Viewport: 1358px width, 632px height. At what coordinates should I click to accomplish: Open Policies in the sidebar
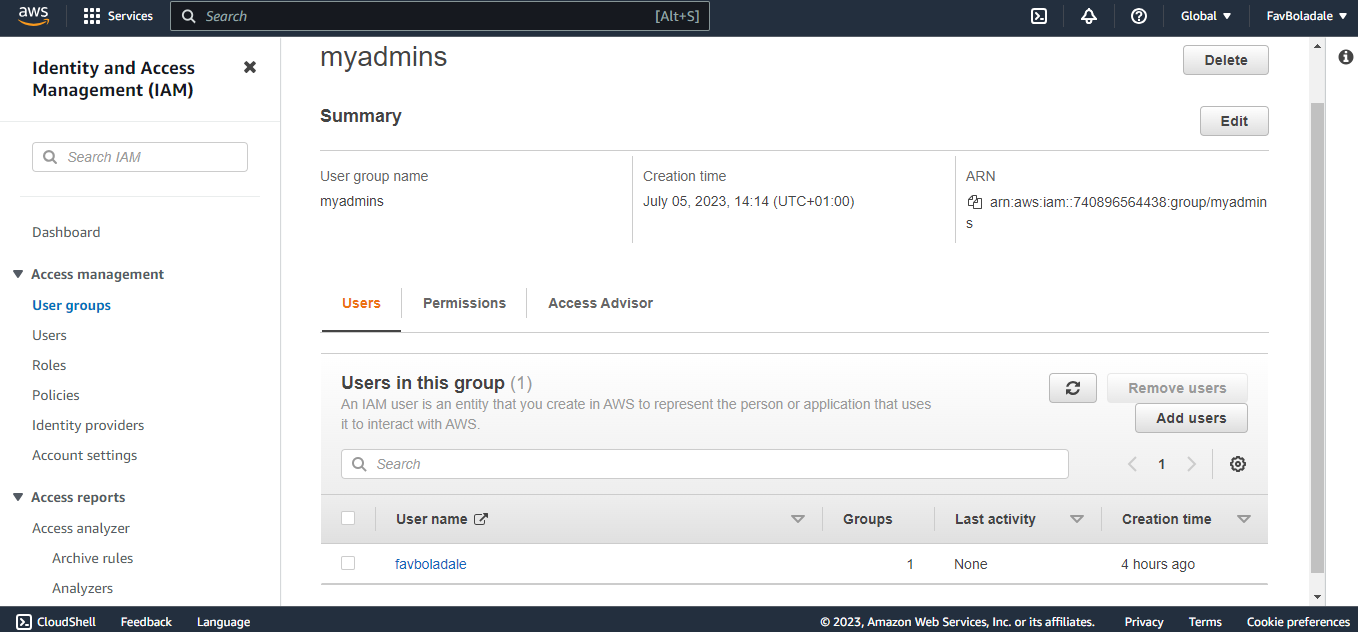click(56, 395)
